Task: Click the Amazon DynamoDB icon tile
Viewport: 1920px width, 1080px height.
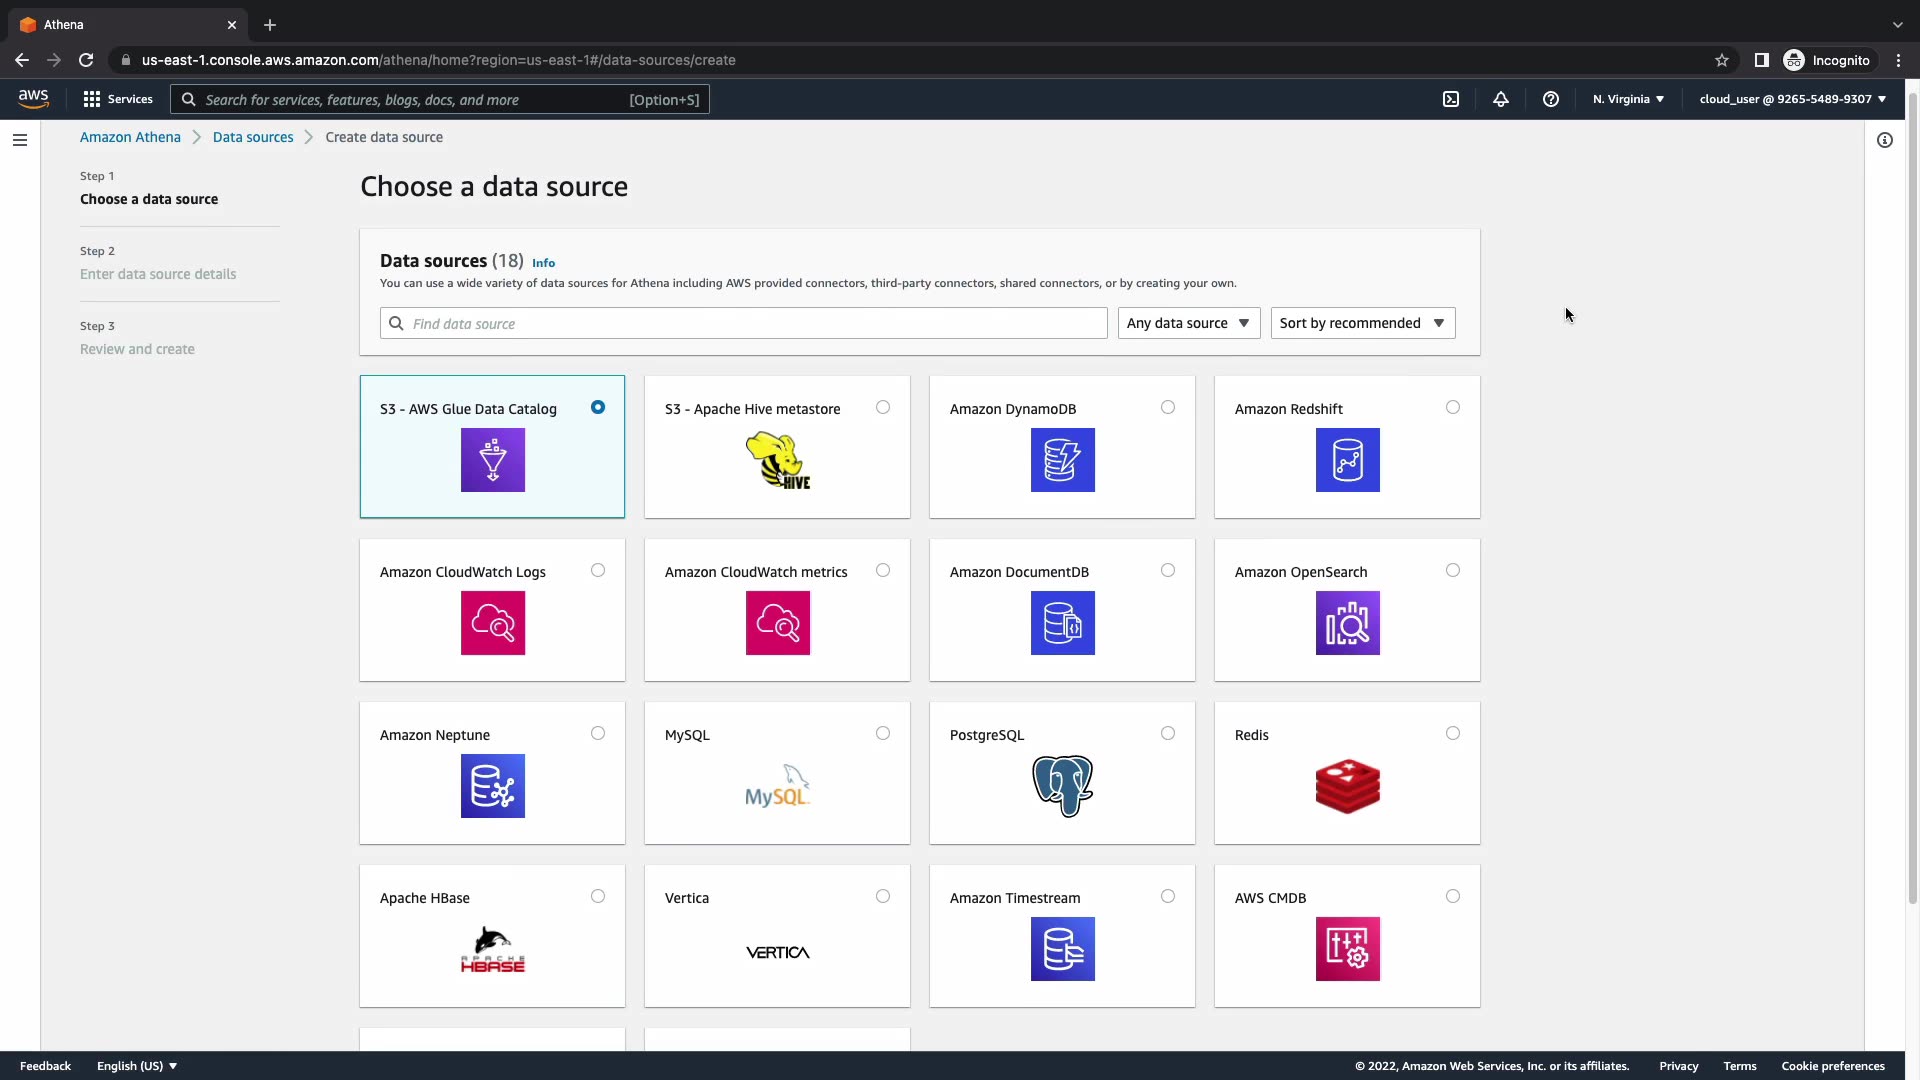Action: pyautogui.click(x=1062, y=460)
